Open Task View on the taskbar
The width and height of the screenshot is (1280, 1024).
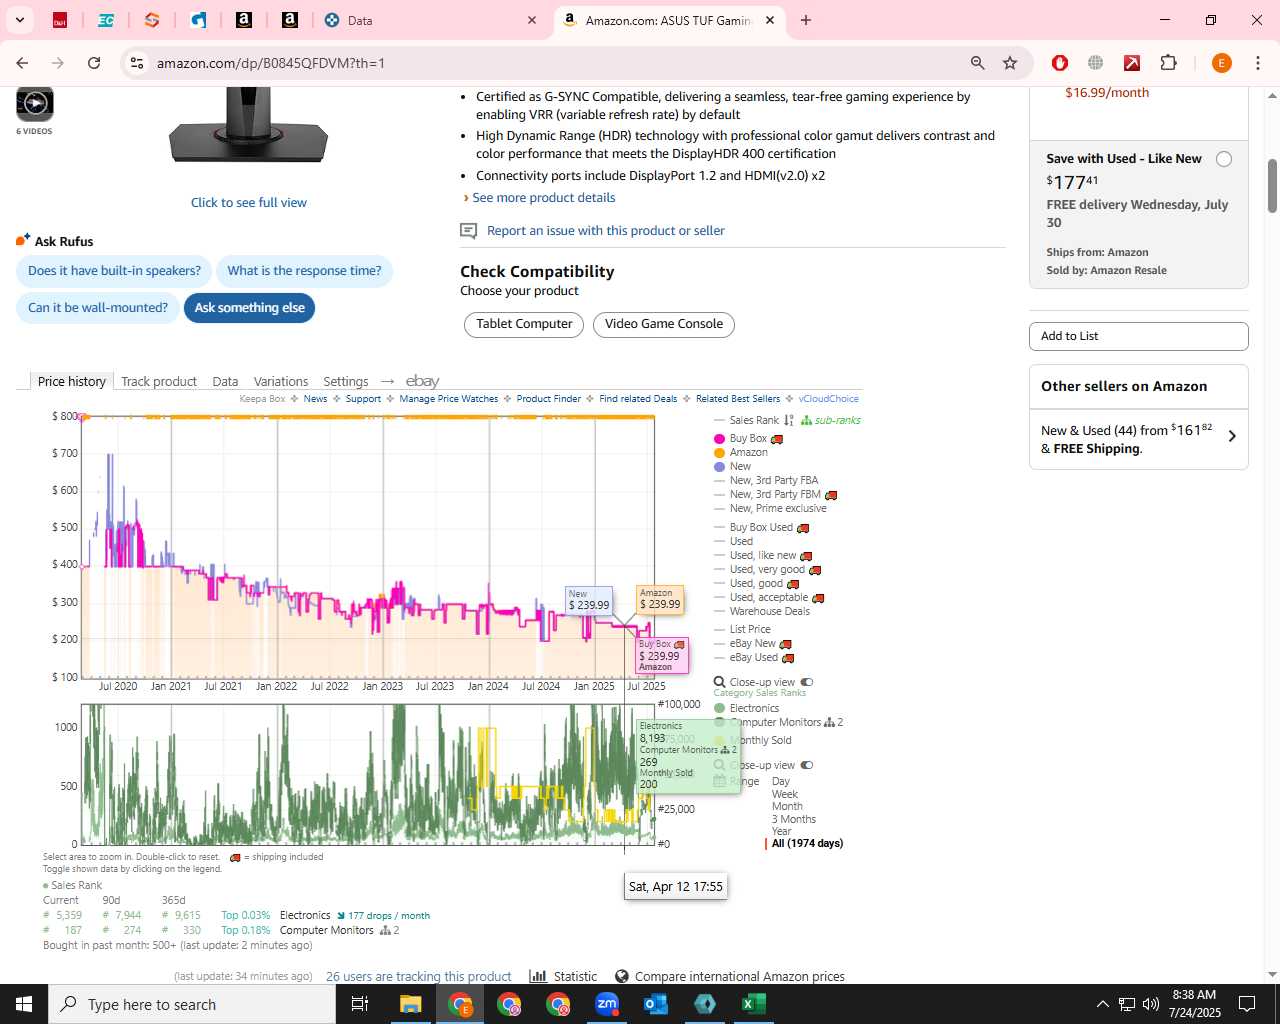coord(360,1004)
